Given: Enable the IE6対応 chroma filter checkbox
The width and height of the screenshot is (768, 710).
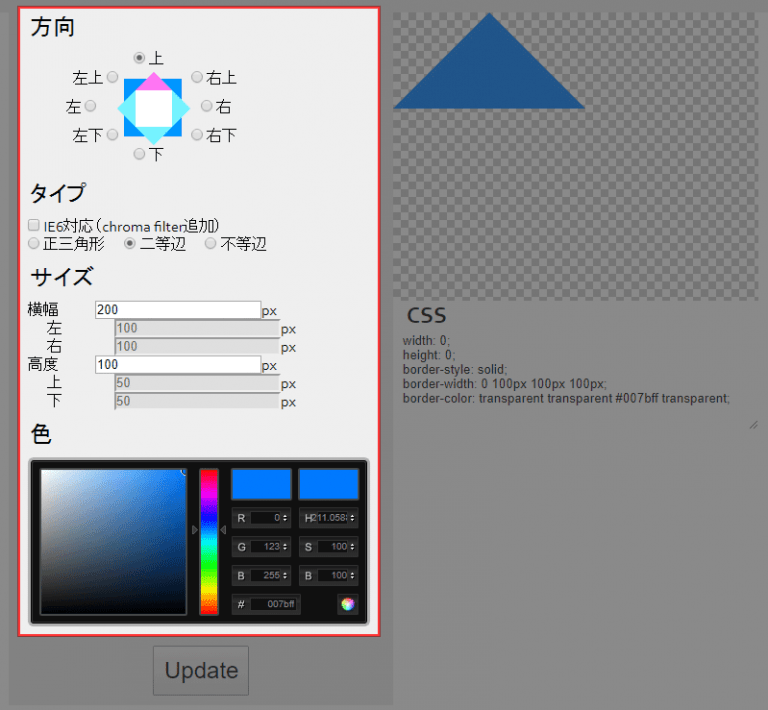Looking at the screenshot, I should pos(34,226).
